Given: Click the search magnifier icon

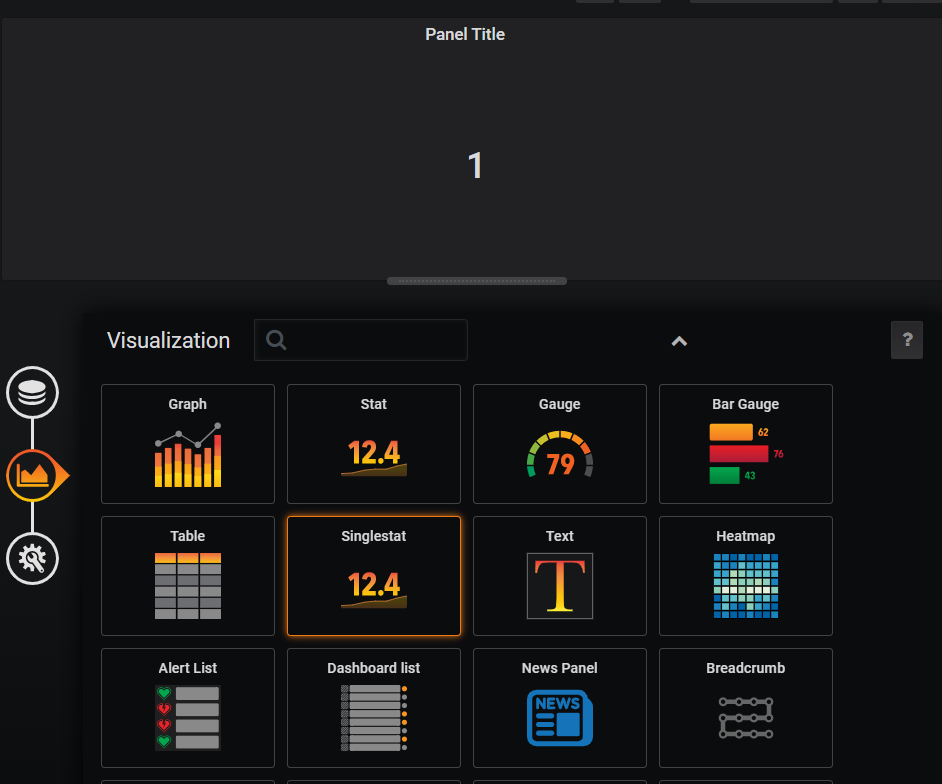Looking at the screenshot, I should coord(276,340).
